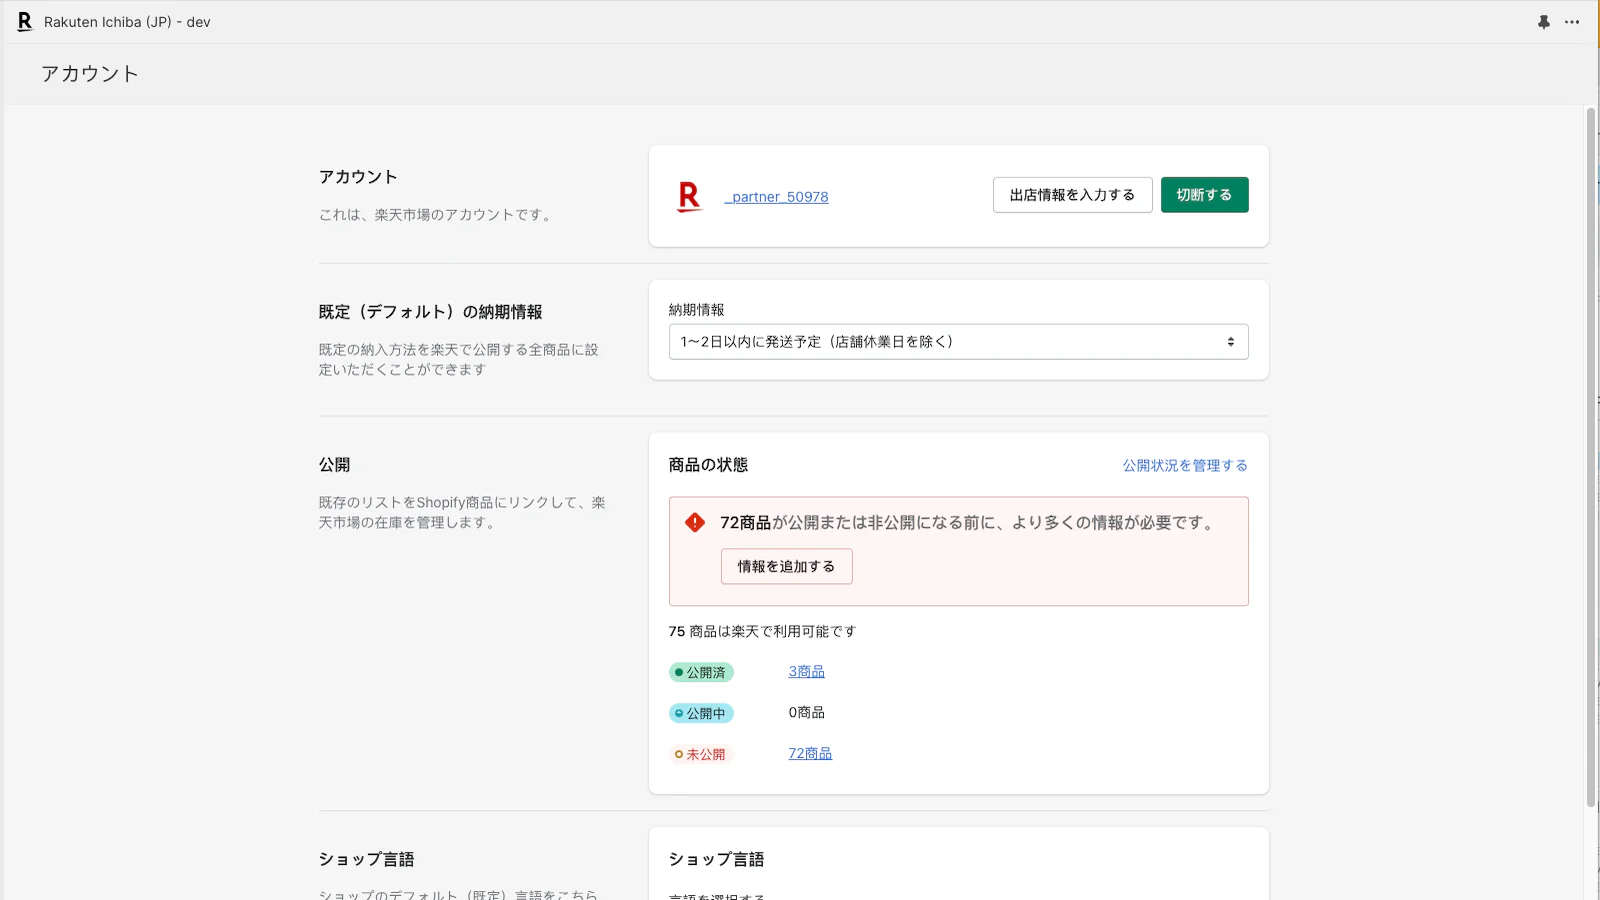Click the 未公開 status badge
The image size is (1600, 900).
701,755
